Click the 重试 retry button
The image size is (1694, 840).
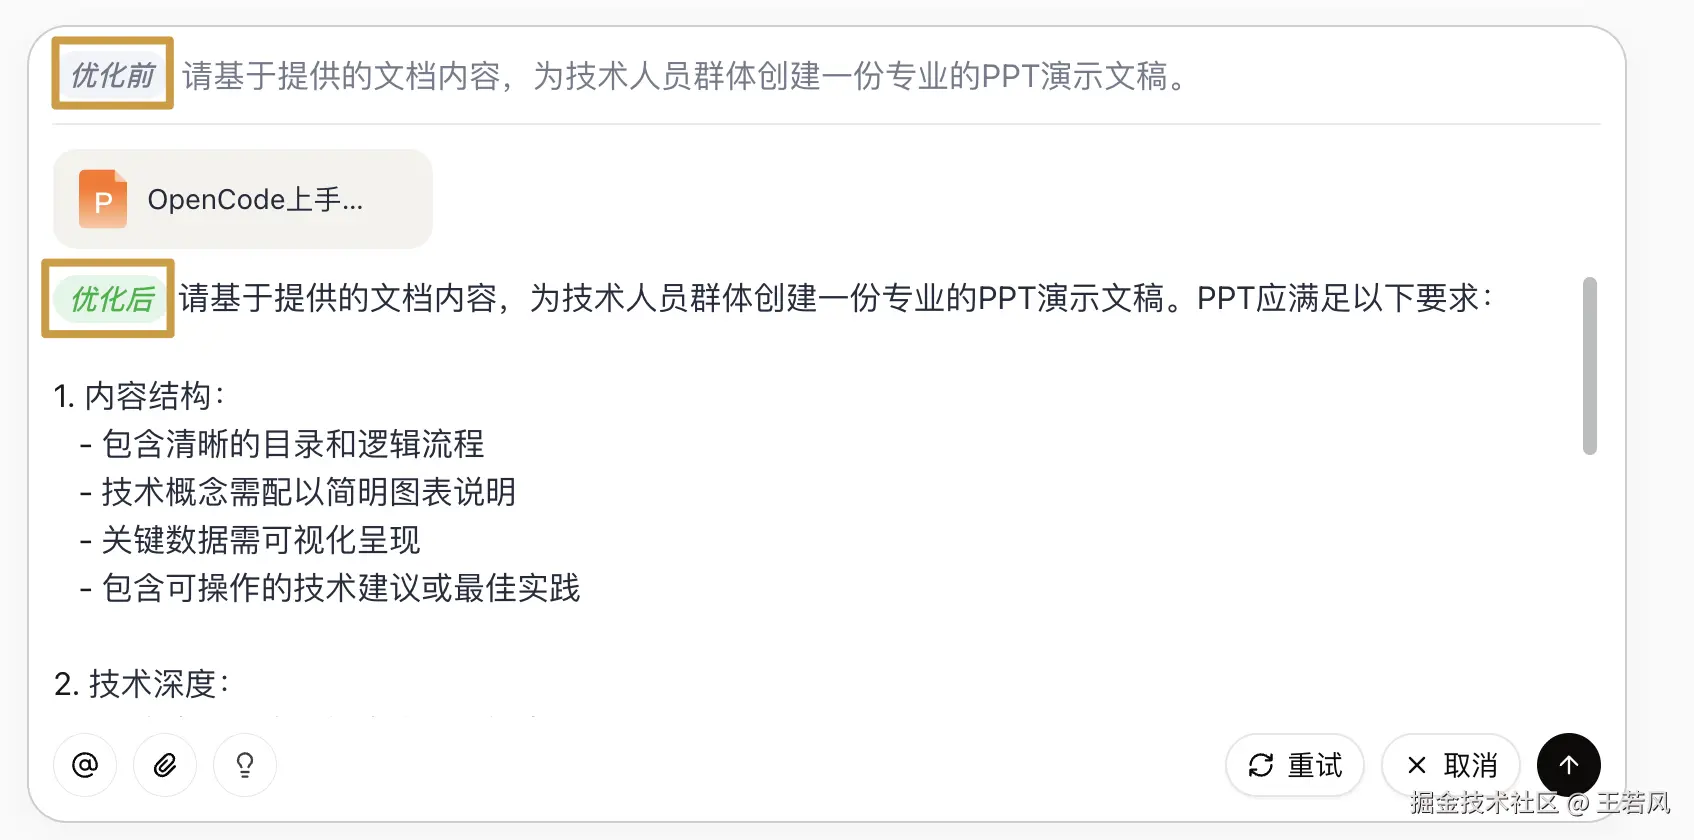click(x=1295, y=765)
